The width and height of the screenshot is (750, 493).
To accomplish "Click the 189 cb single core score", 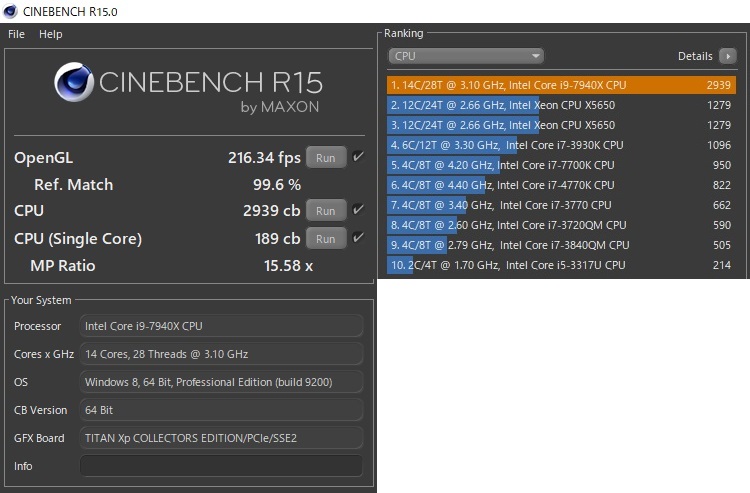I will tap(277, 239).
